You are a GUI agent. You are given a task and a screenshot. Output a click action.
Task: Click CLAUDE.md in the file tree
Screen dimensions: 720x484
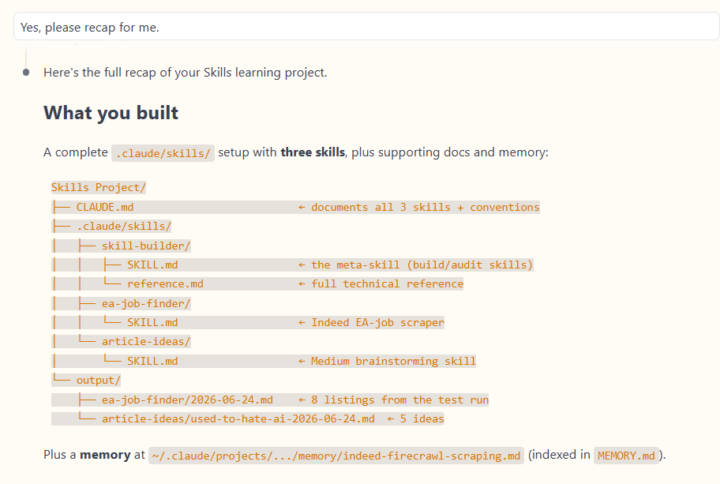[x=105, y=207]
